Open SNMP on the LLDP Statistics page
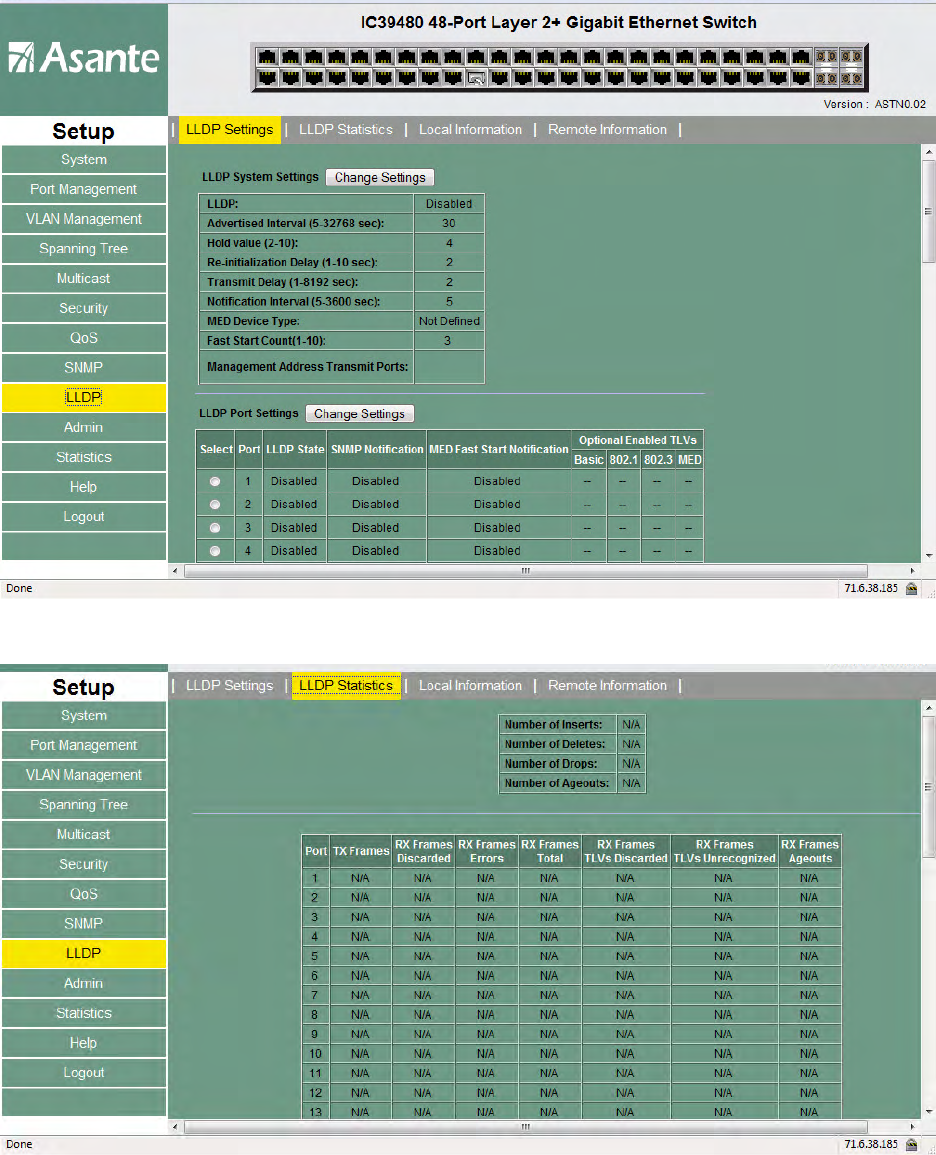The width and height of the screenshot is (936, 1155). tap(84, 924)
